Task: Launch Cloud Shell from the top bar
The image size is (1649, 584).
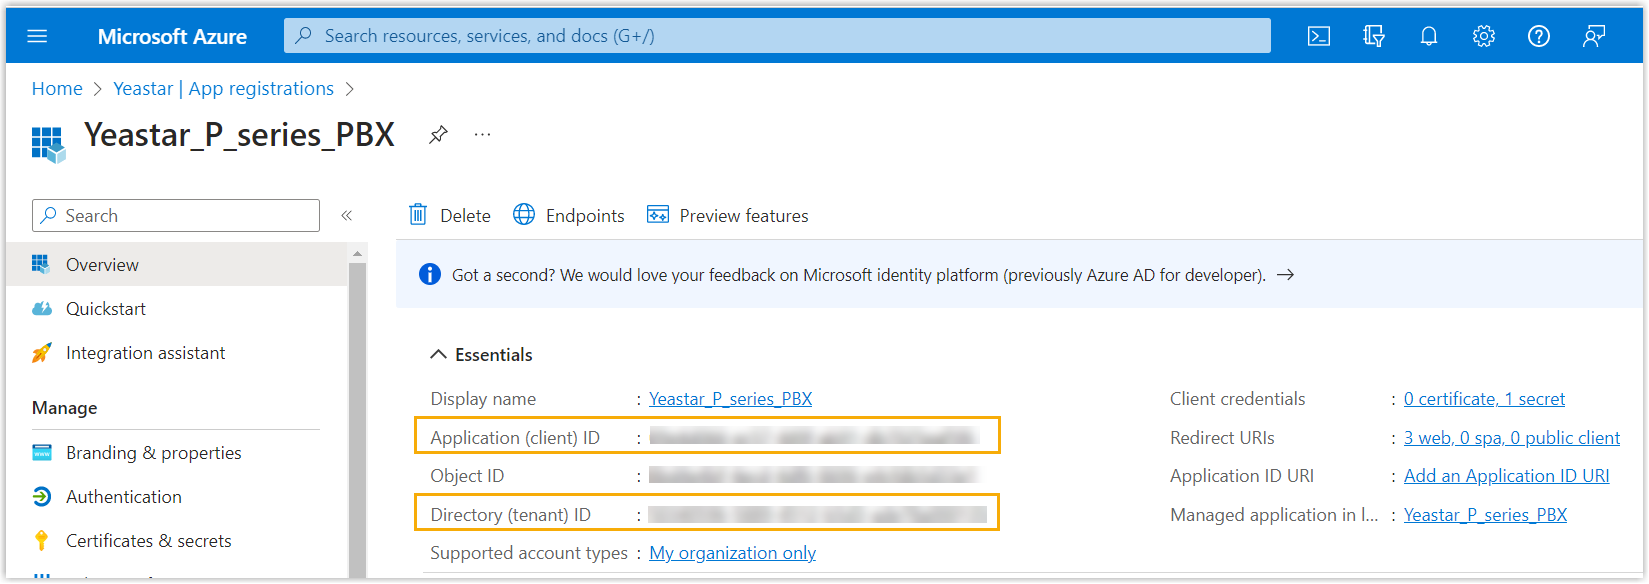Action: [x=1319, y=36]
